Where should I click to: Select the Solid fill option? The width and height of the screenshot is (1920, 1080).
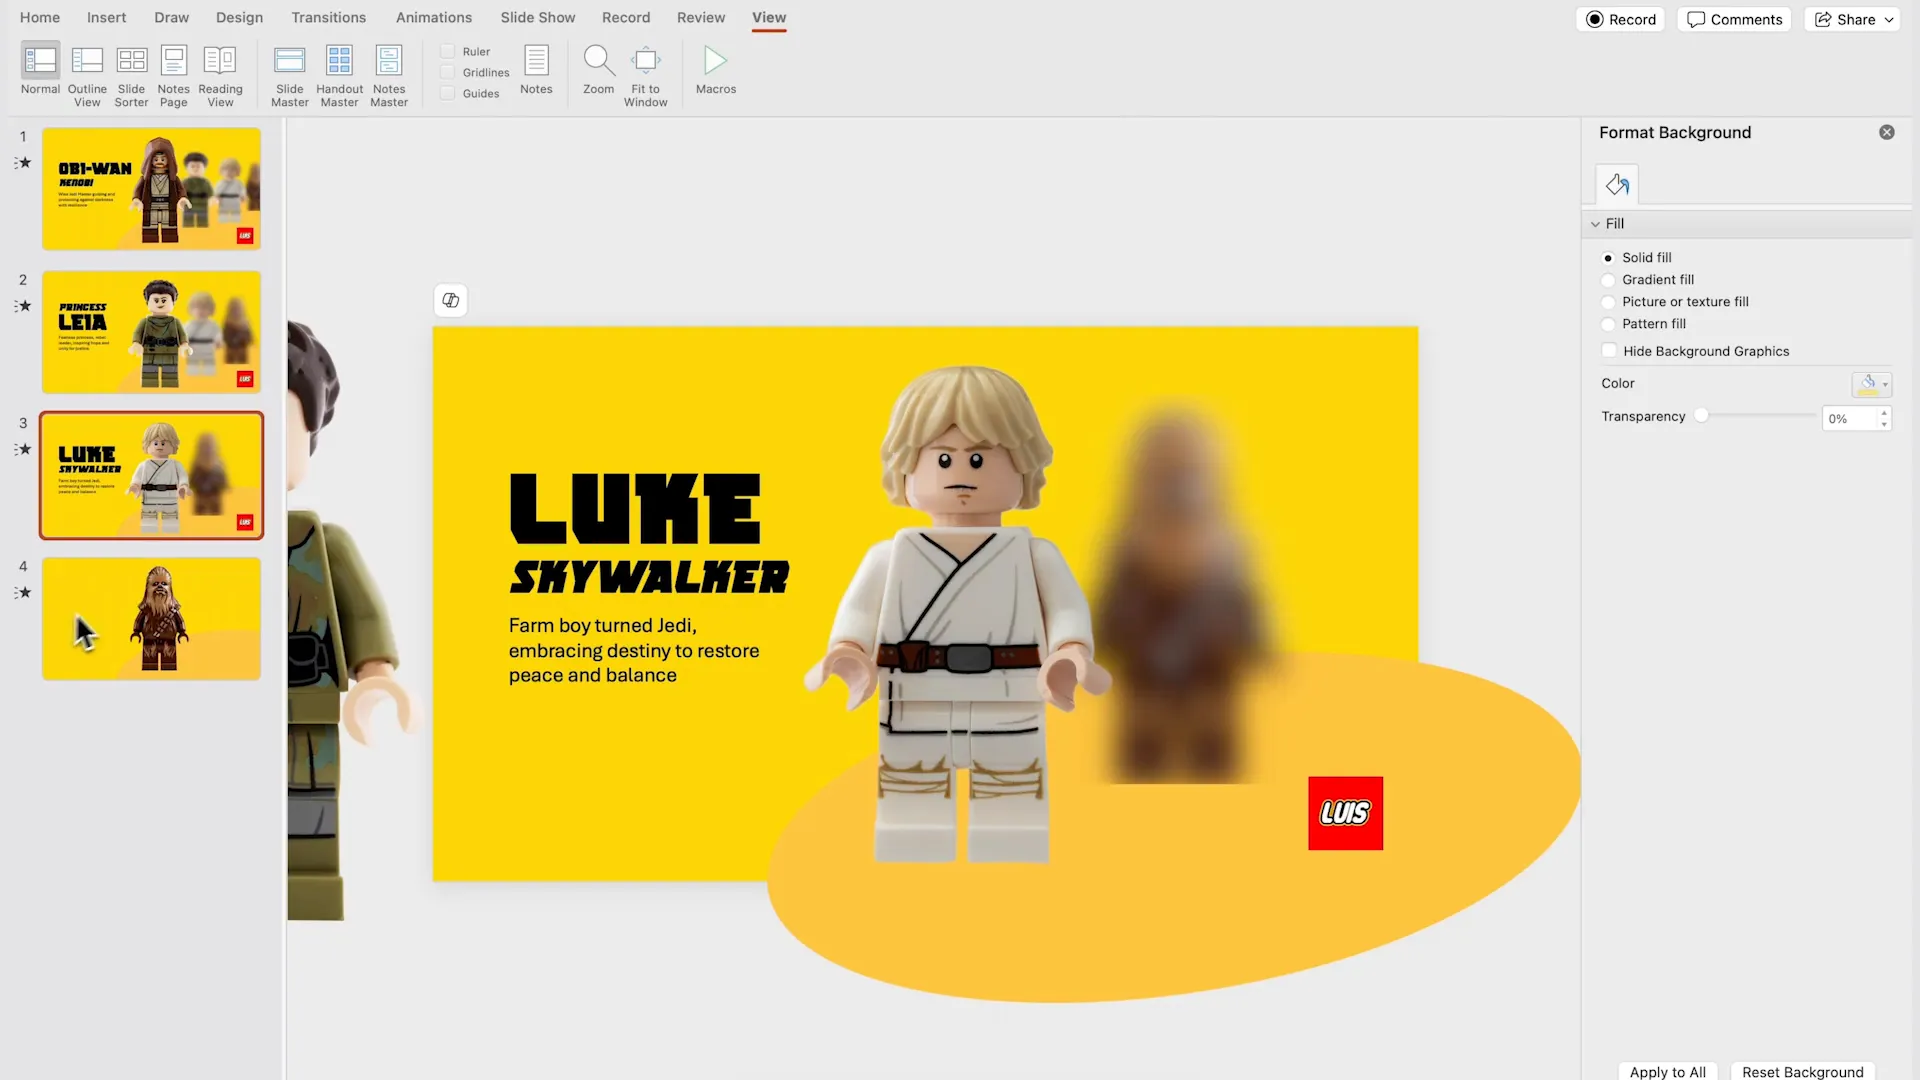click(x=1608, y=258)
